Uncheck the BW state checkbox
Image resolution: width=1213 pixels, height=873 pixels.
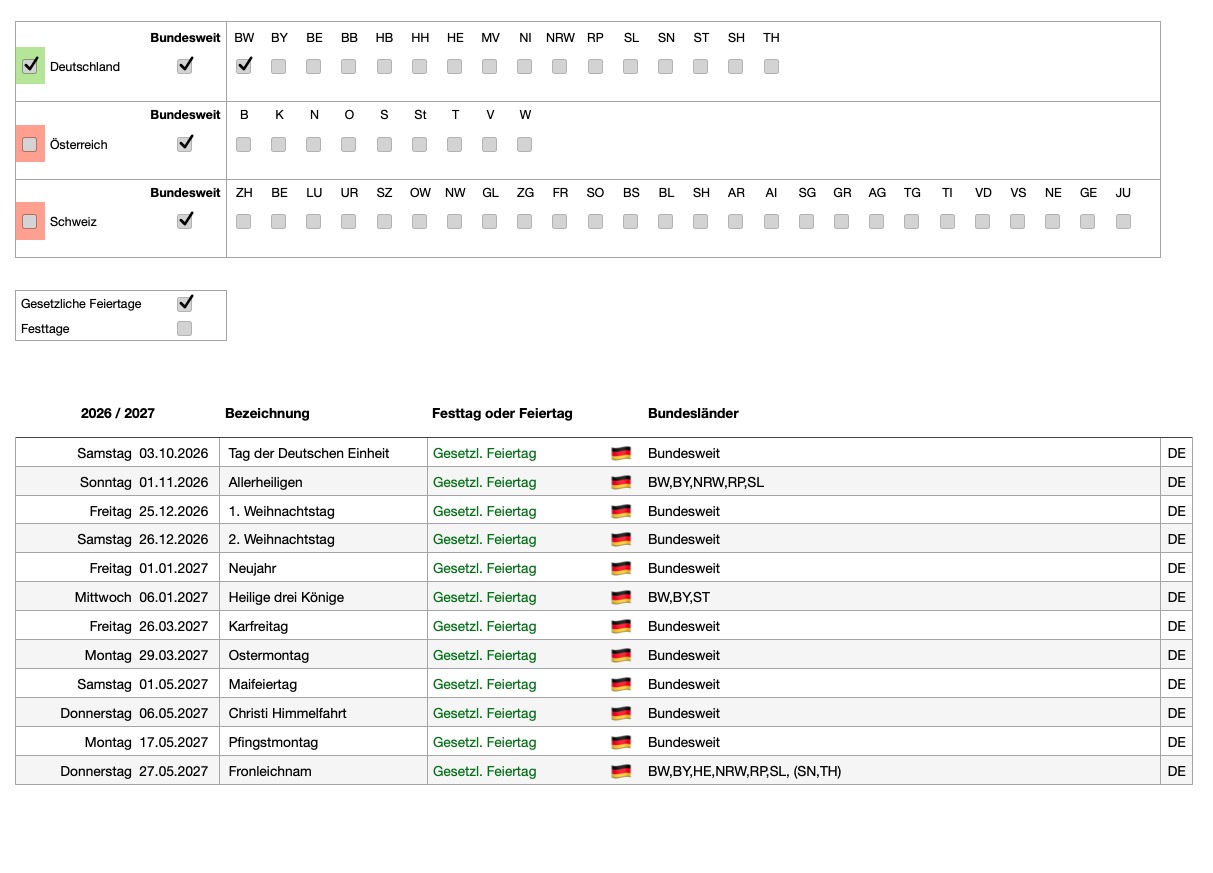[244, 66]
